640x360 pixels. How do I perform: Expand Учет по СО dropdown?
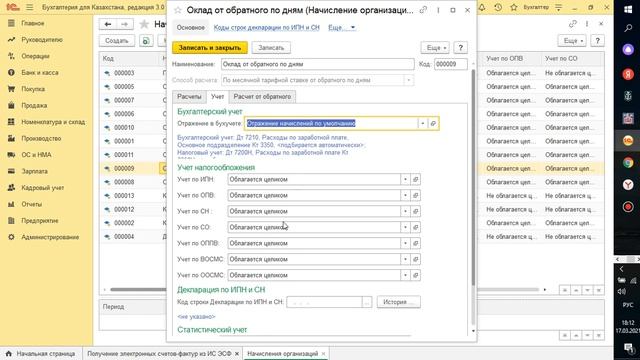click(405, 227)
